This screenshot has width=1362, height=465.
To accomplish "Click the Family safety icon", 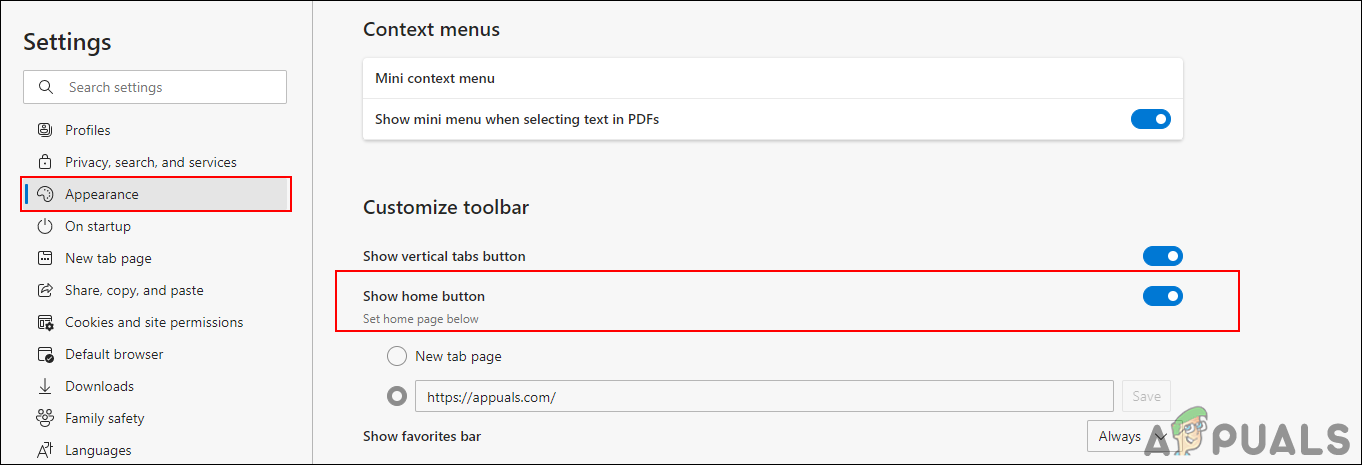I will (45, 418).
